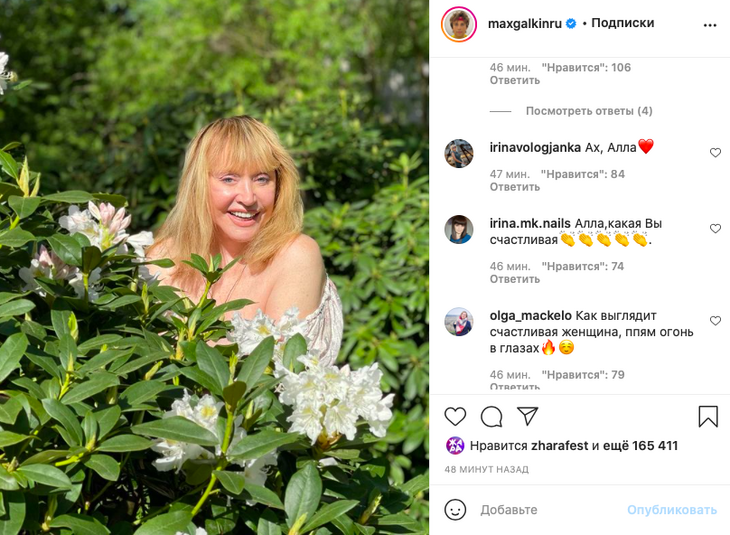Expand "Посмотреть ответы (4)" replies
The width and height of the screenshot is (730, 535).
pyautogui.click(x=589, y=111)
